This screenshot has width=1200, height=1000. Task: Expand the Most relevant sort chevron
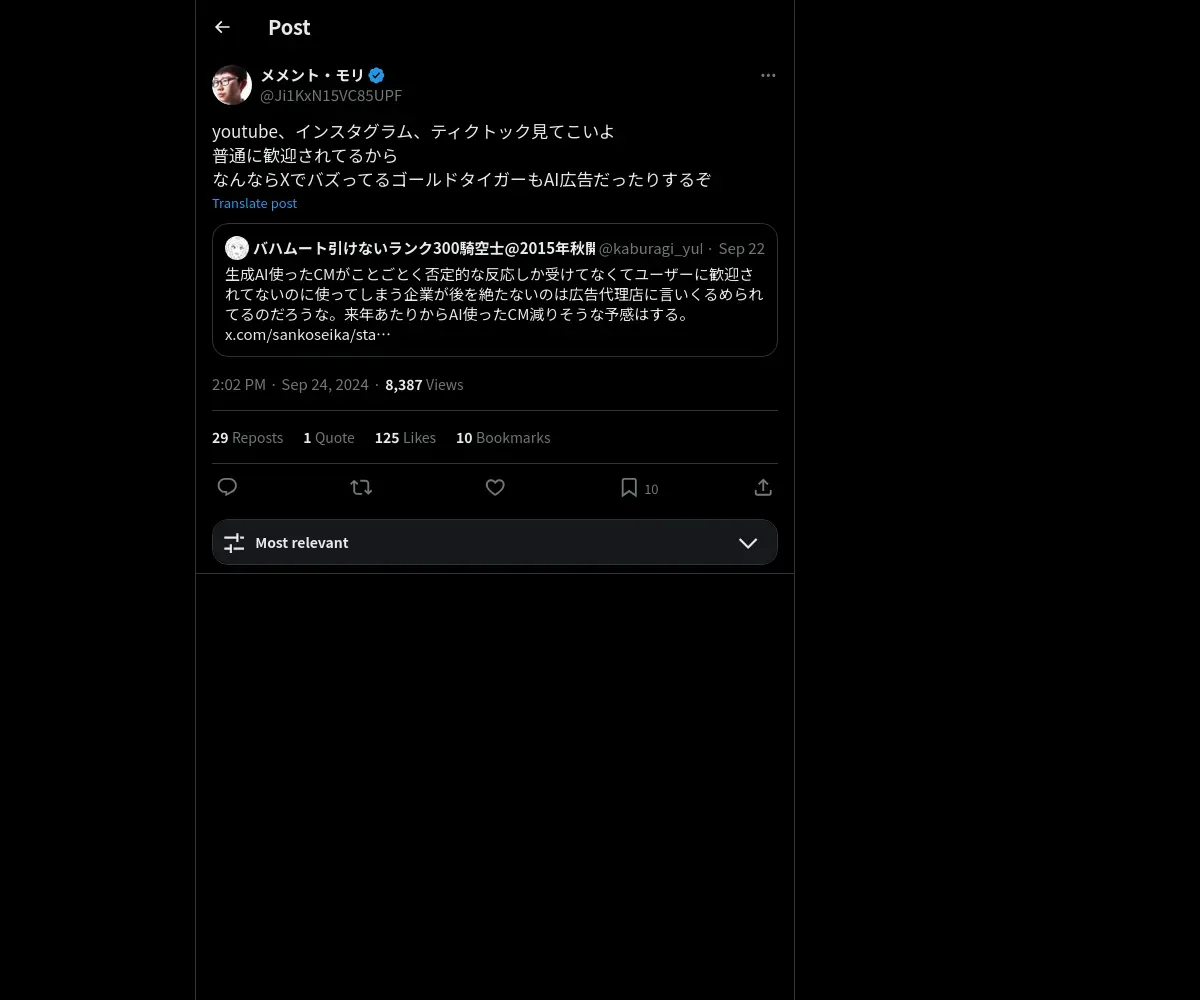[748, 543]
